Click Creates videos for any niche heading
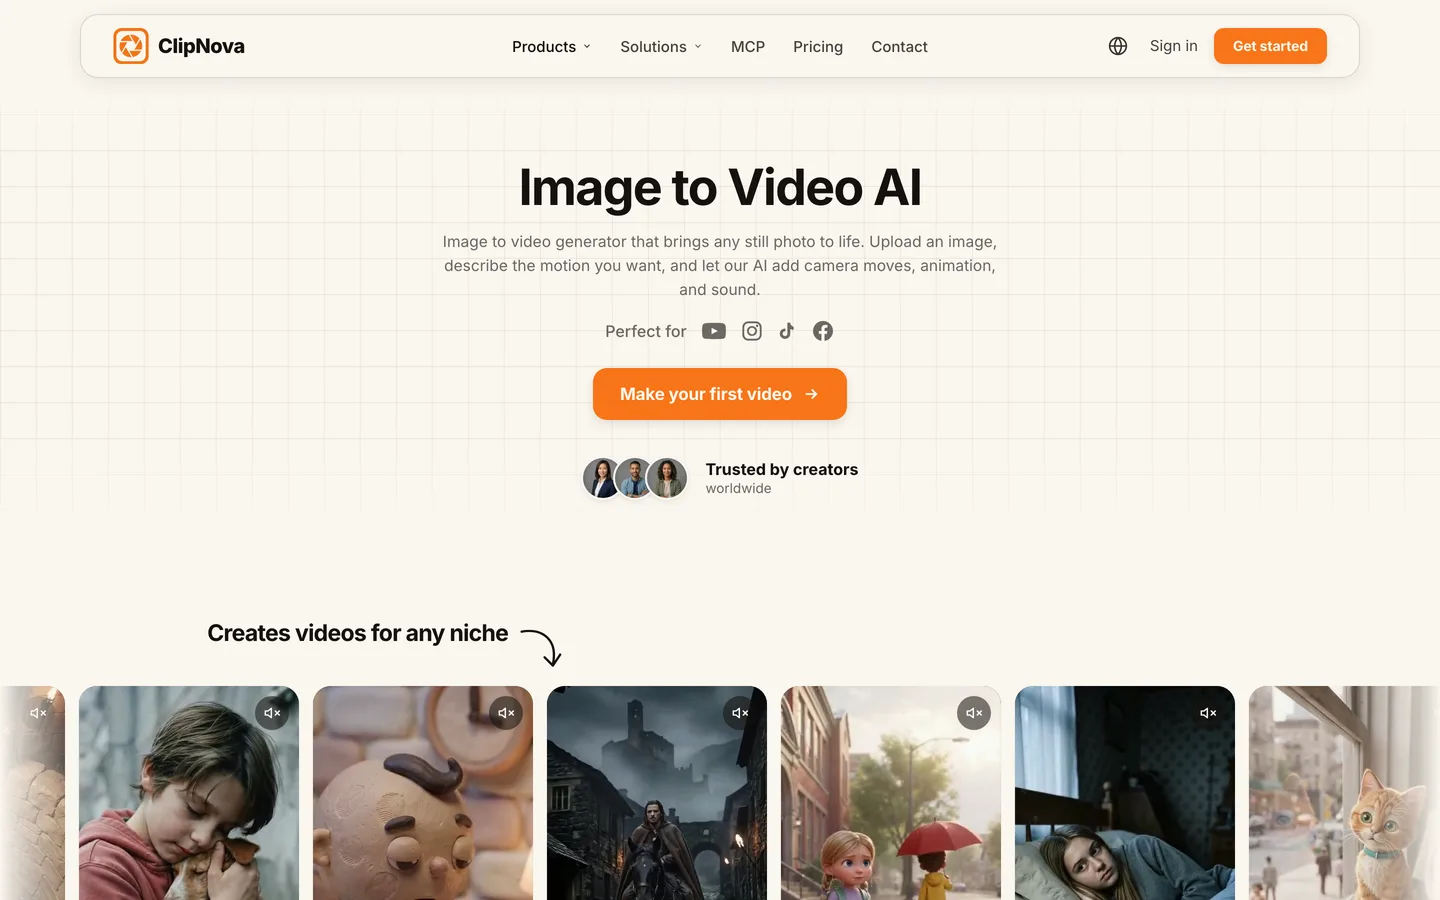This screenshot has height=900, width=1440. click(x=358, y=633)
